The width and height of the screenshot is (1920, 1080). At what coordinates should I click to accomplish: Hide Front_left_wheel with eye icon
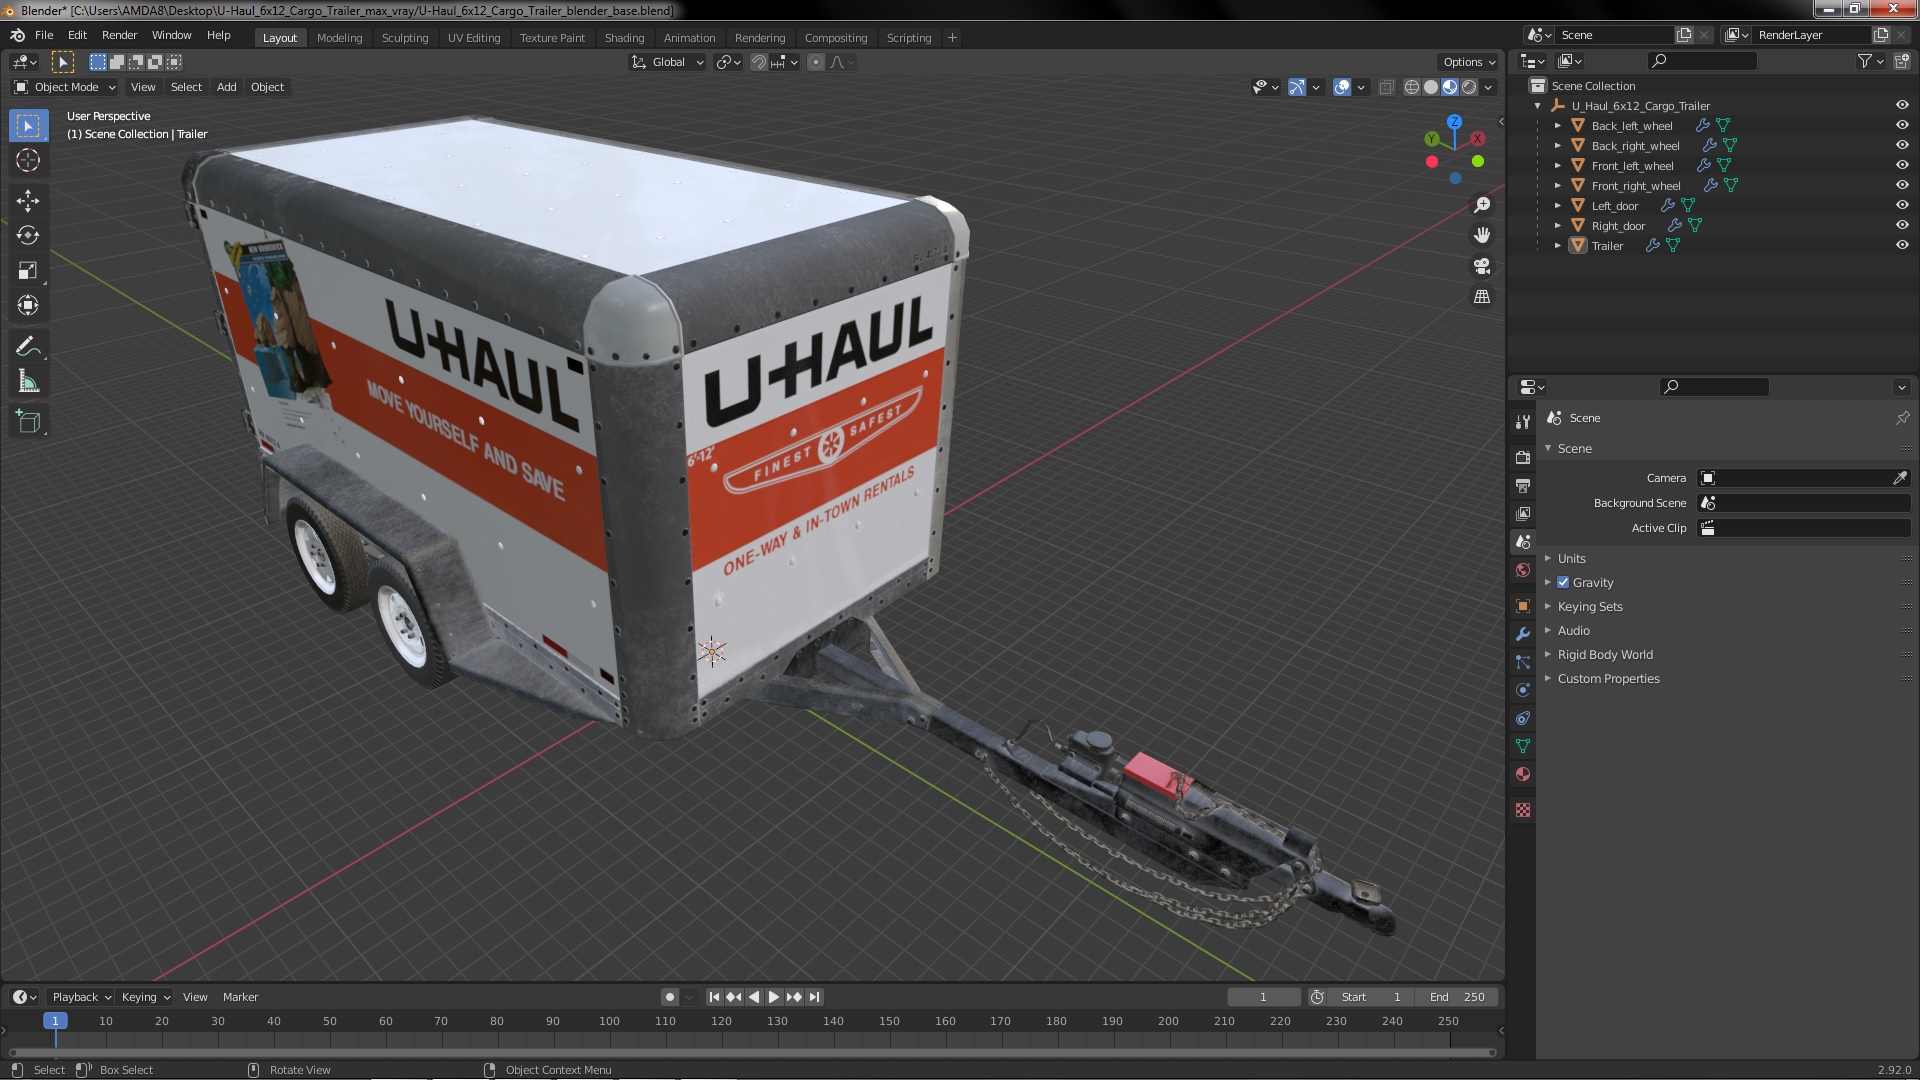pyautogui.click(x=1902, y=166)
